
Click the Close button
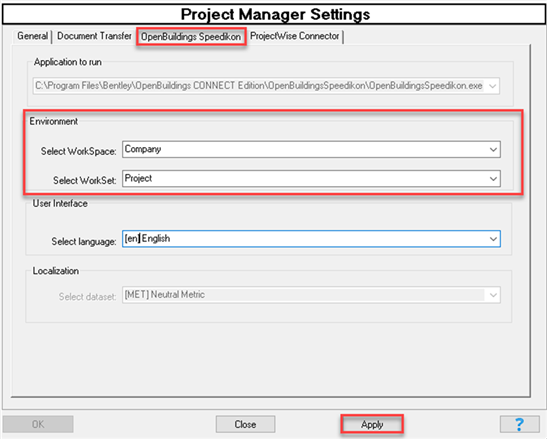coord(245,424)
